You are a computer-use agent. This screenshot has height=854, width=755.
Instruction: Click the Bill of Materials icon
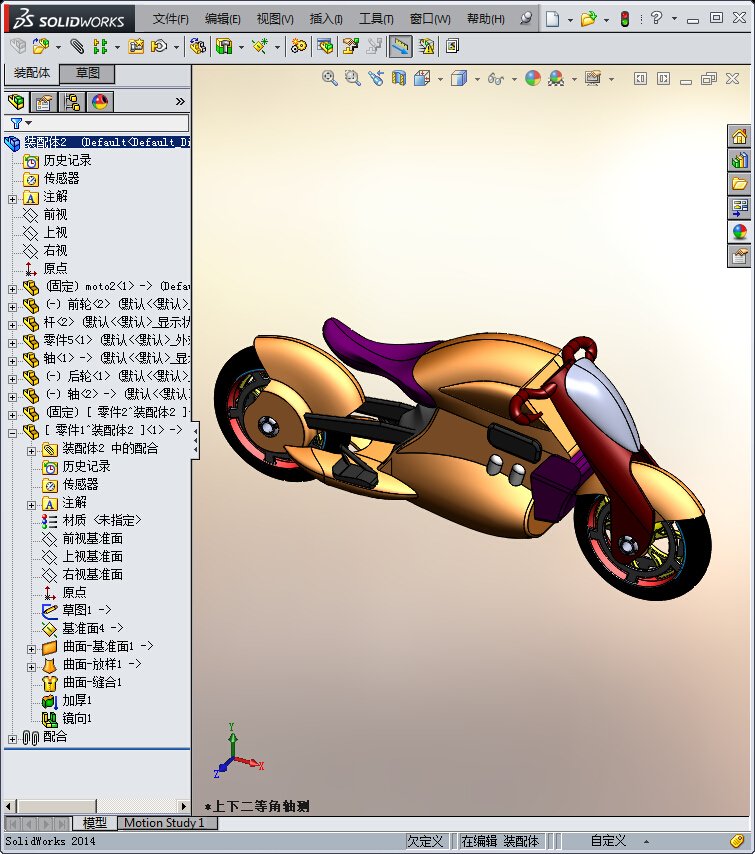325,47
